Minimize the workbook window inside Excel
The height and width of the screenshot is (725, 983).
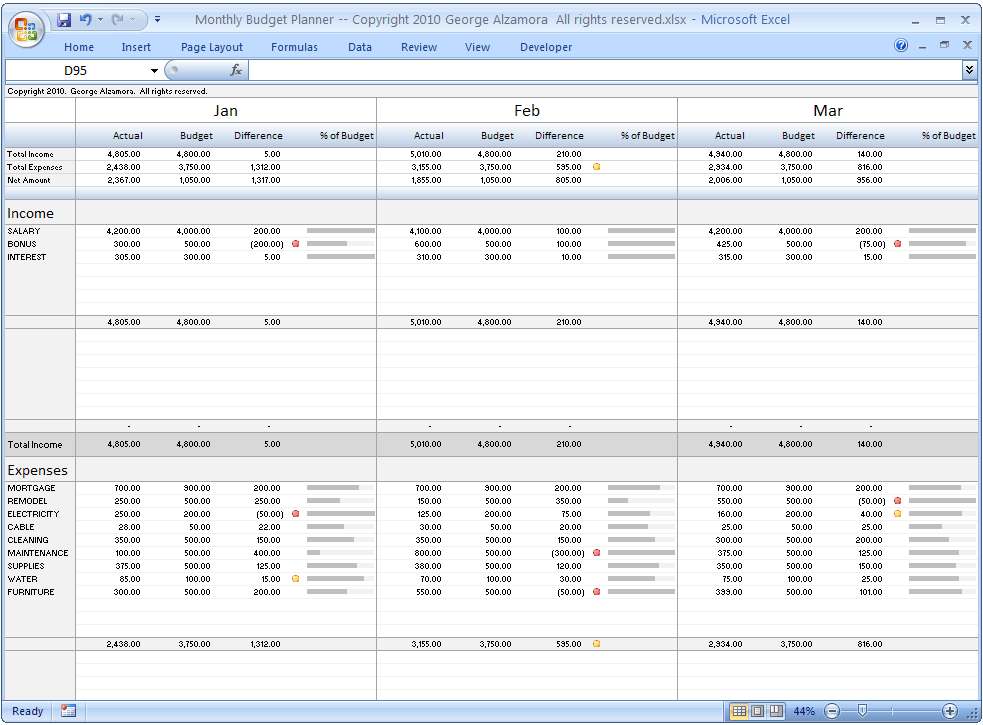coord(922,46)
